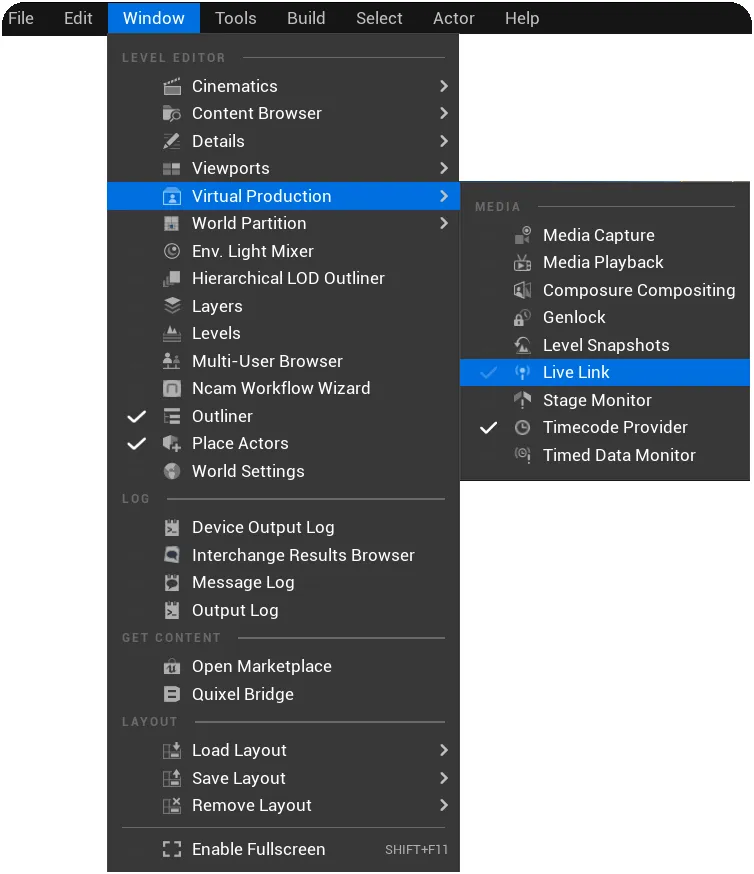Open the Actor menu

454,18
